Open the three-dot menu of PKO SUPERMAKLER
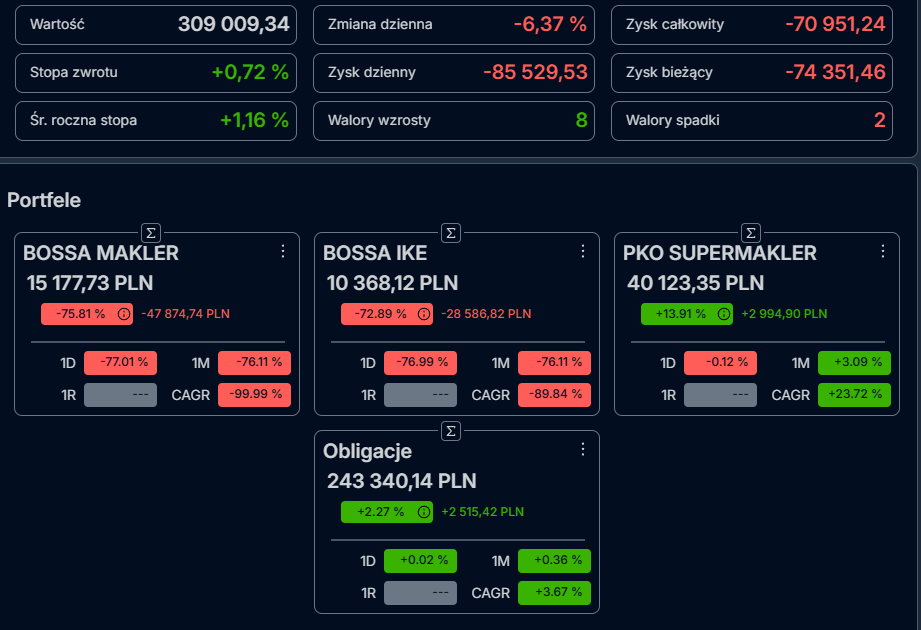The width and height of the screenshot is (921, 630). (x=883, y=251)
